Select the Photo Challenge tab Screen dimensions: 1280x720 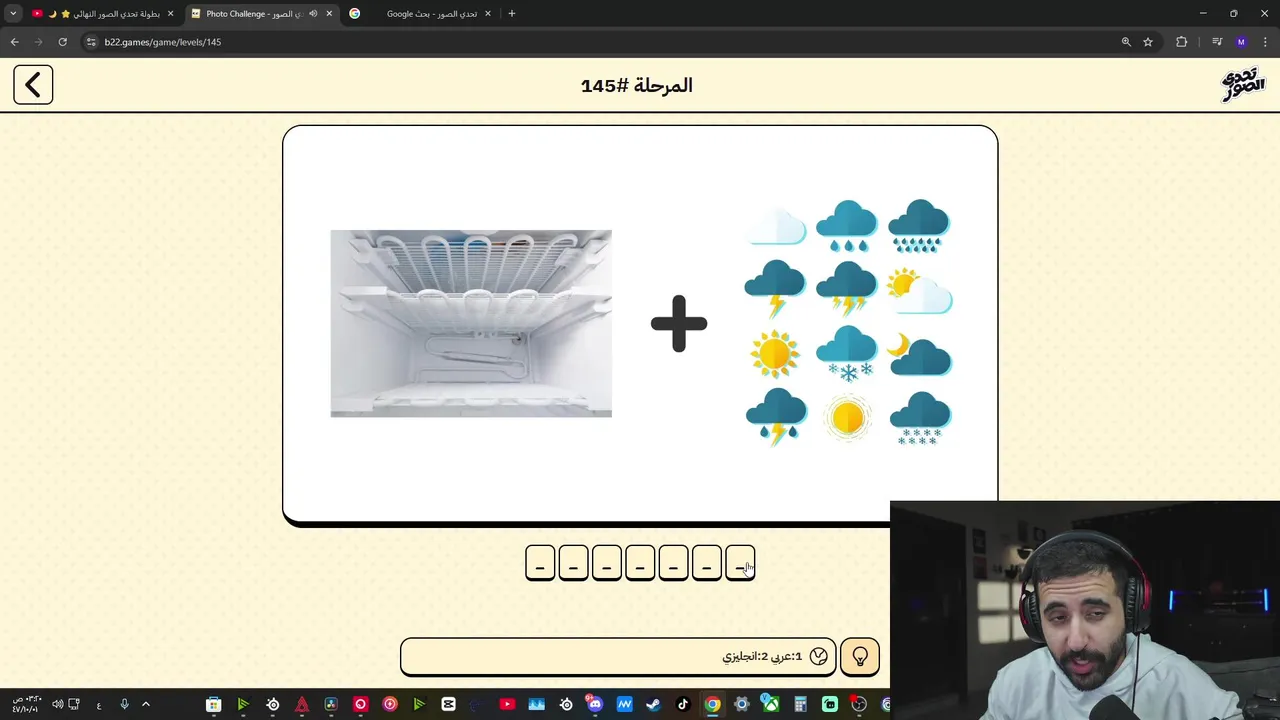tap(262, 14)
